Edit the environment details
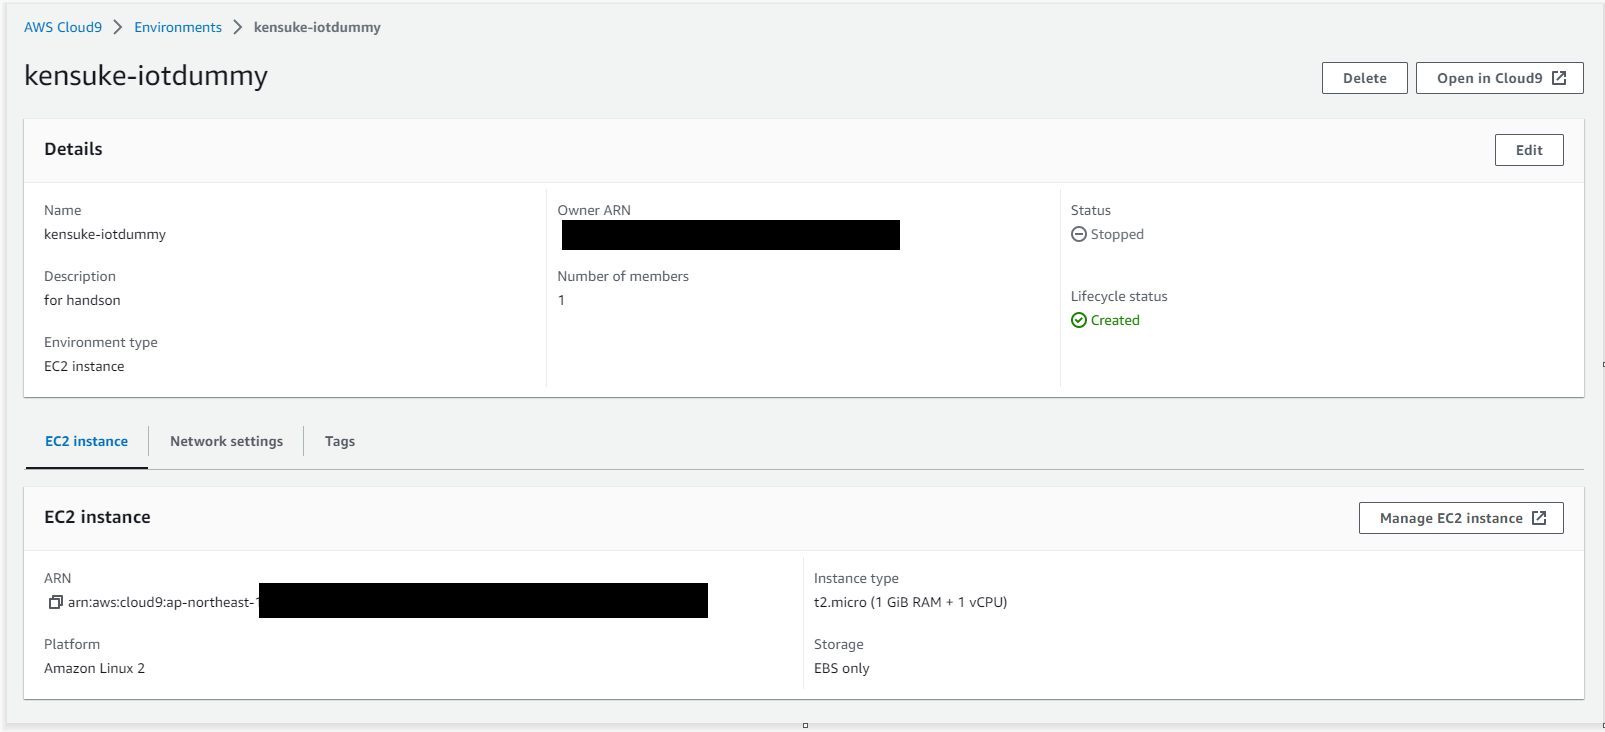Screen dimensions: 1605x732 [x=1529, y=150]
